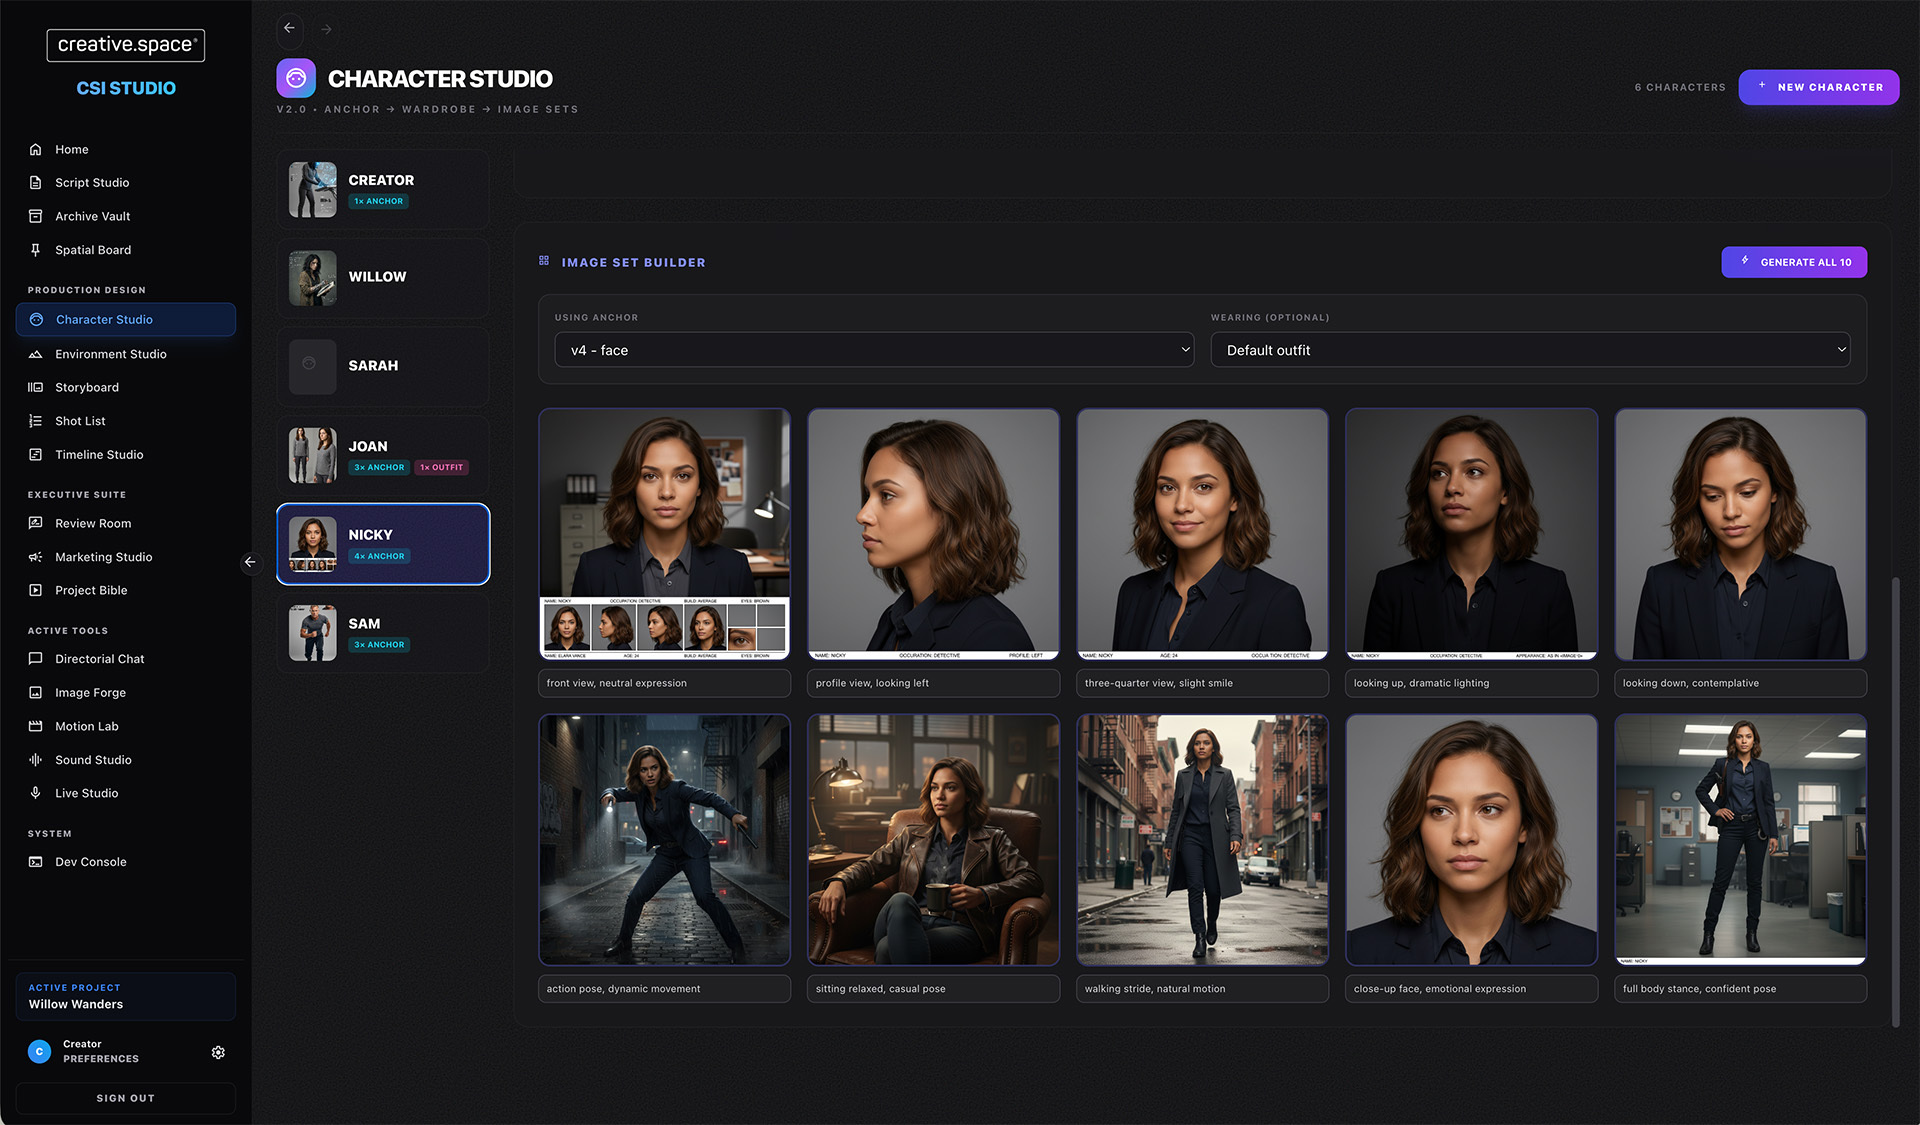Select the SAM character card
This screenshot has width=1920, height=1125.
383,633
